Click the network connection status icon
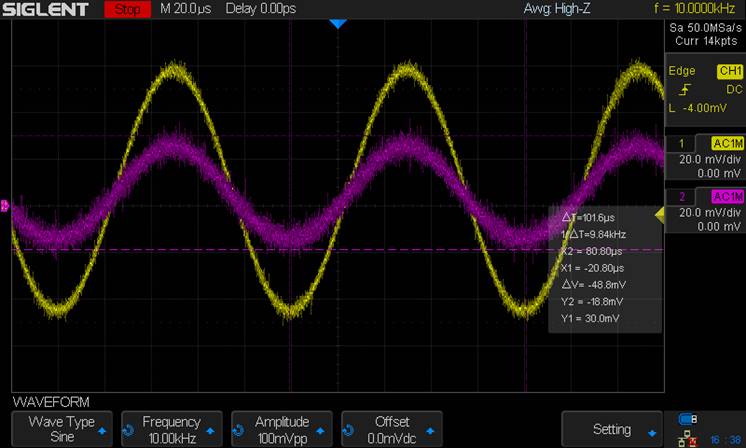746x448 pixels. tap(687, 438)
